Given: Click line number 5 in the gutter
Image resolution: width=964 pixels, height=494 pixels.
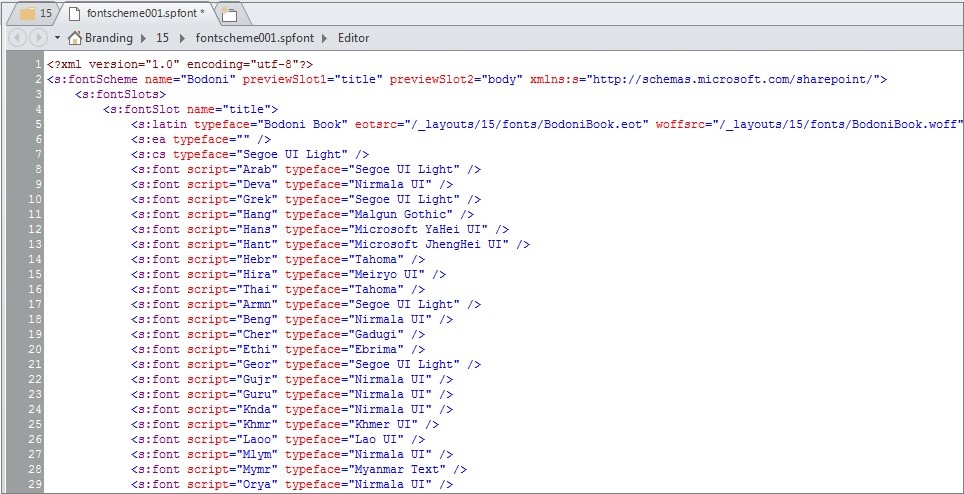Looking at the screenshot, I should pyautogui.click(x=38, y=124).
